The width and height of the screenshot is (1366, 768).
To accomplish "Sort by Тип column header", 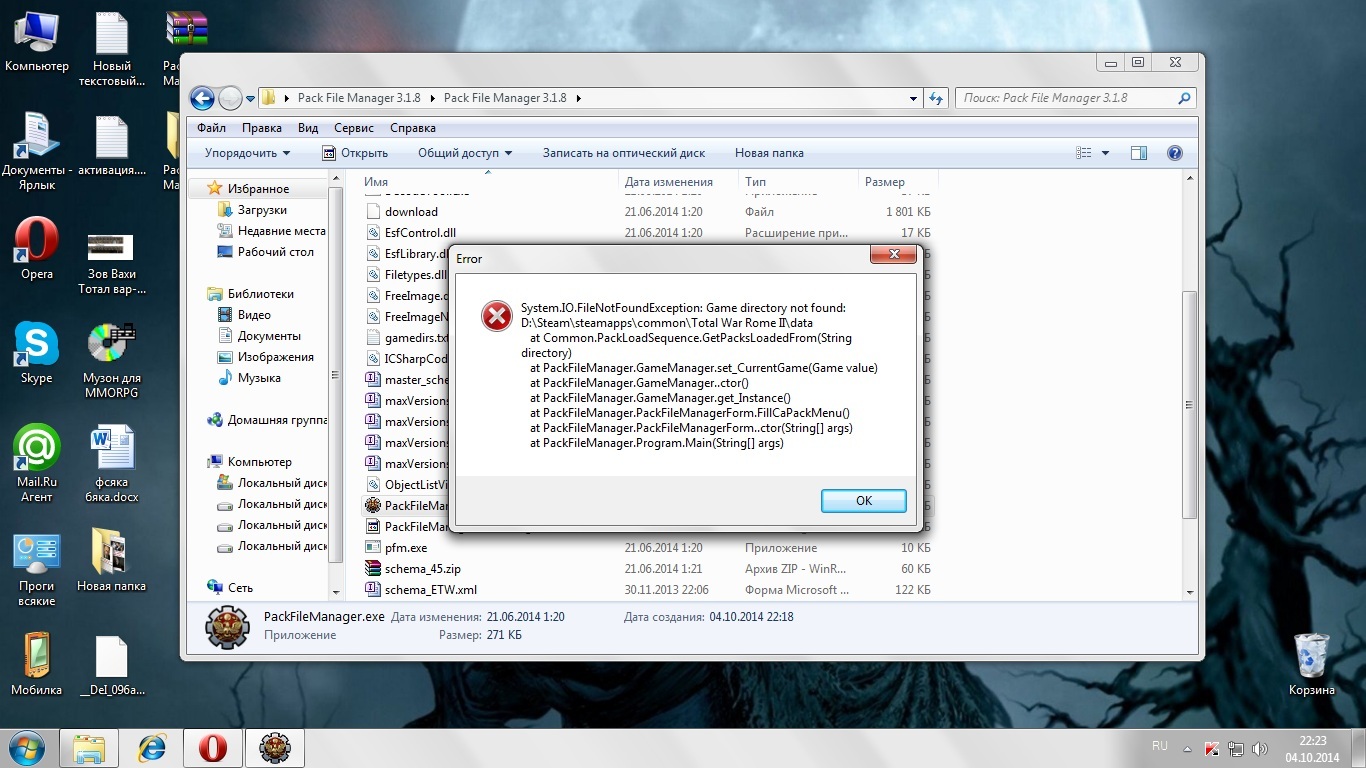I will pos(755,182).
